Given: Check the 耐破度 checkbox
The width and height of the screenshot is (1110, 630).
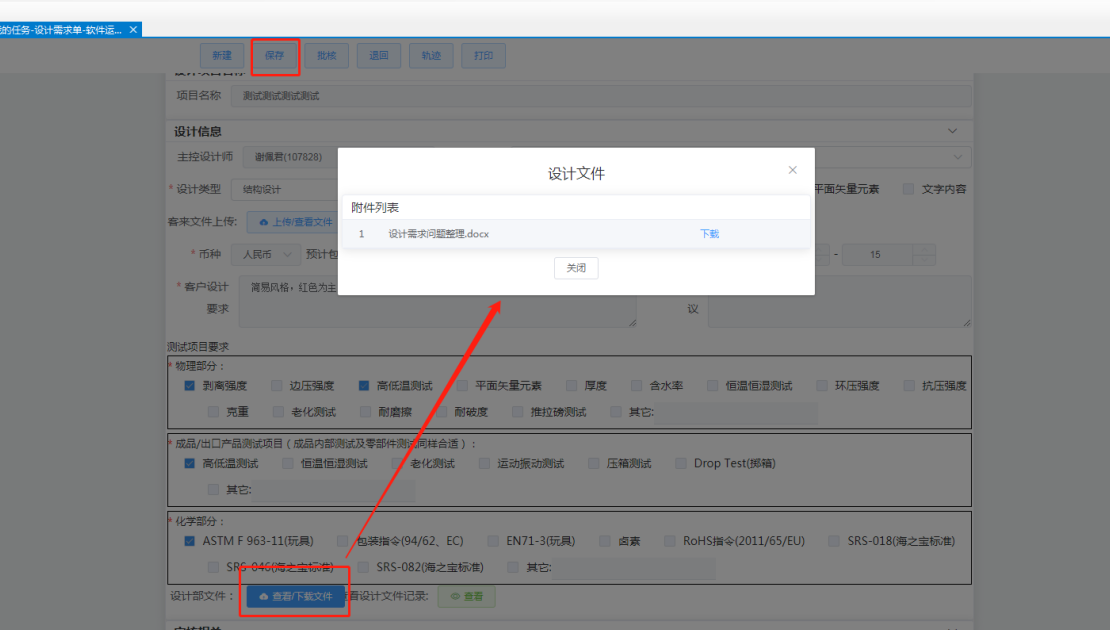Looking at the screenshot, I should [442, 412].
